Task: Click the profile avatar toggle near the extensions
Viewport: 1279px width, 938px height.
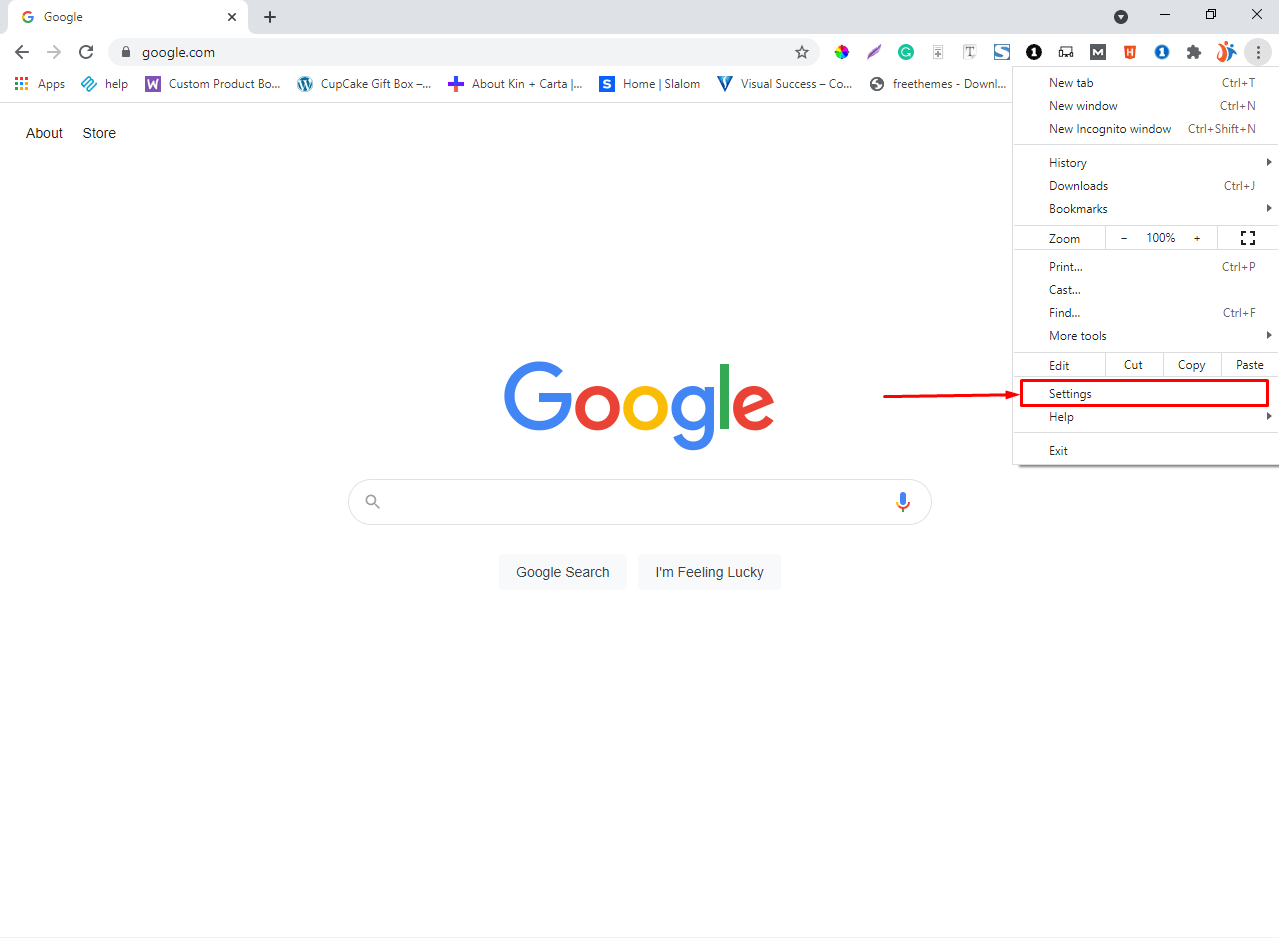Action: point(1226,51)
